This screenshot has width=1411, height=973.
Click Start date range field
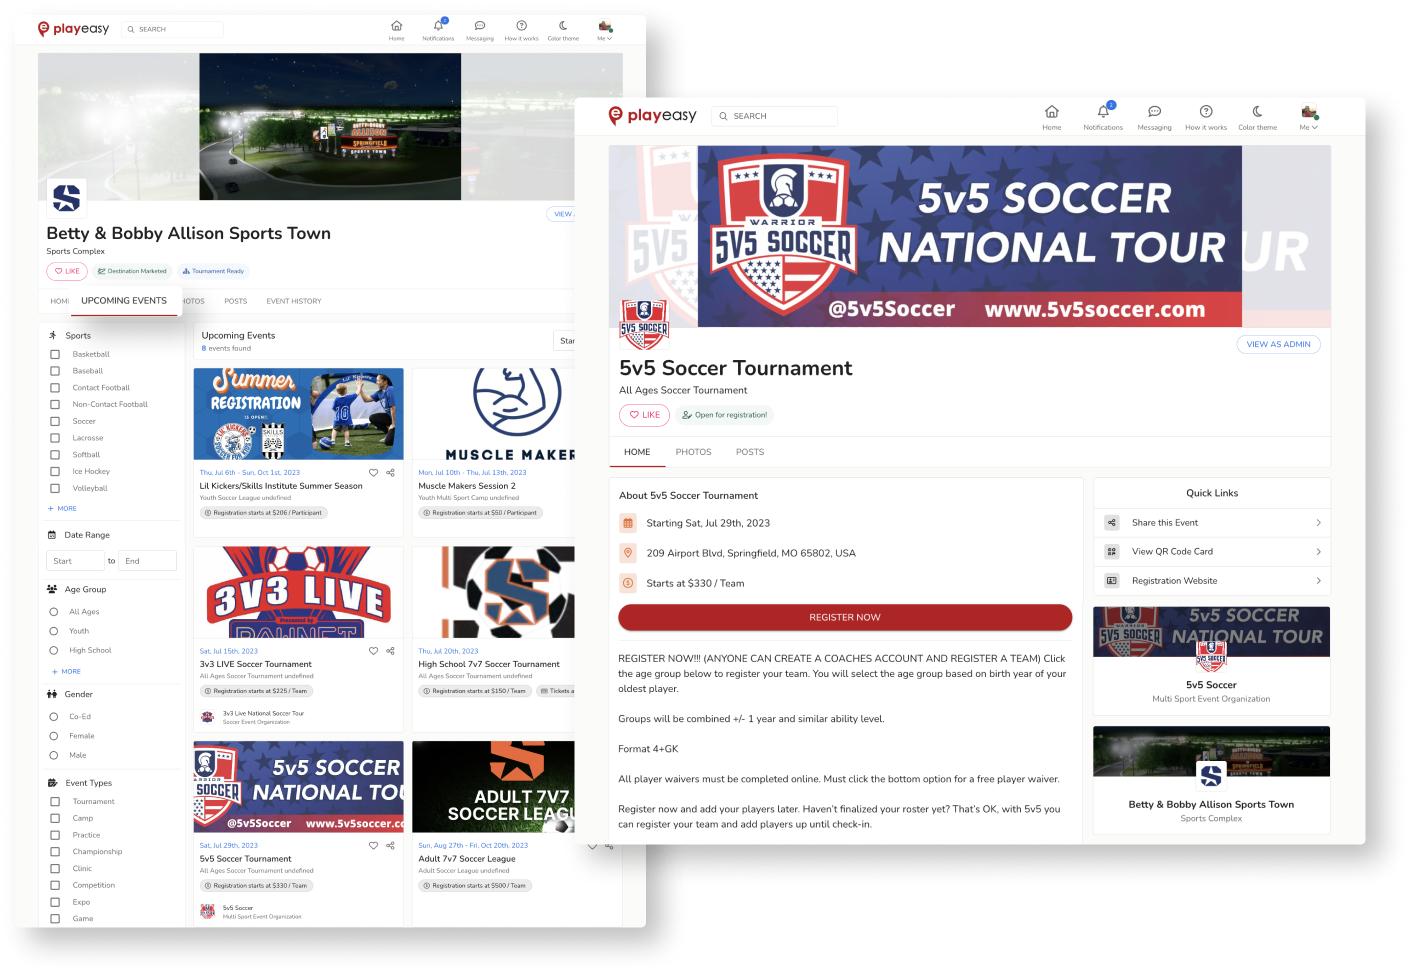point(75,561)
